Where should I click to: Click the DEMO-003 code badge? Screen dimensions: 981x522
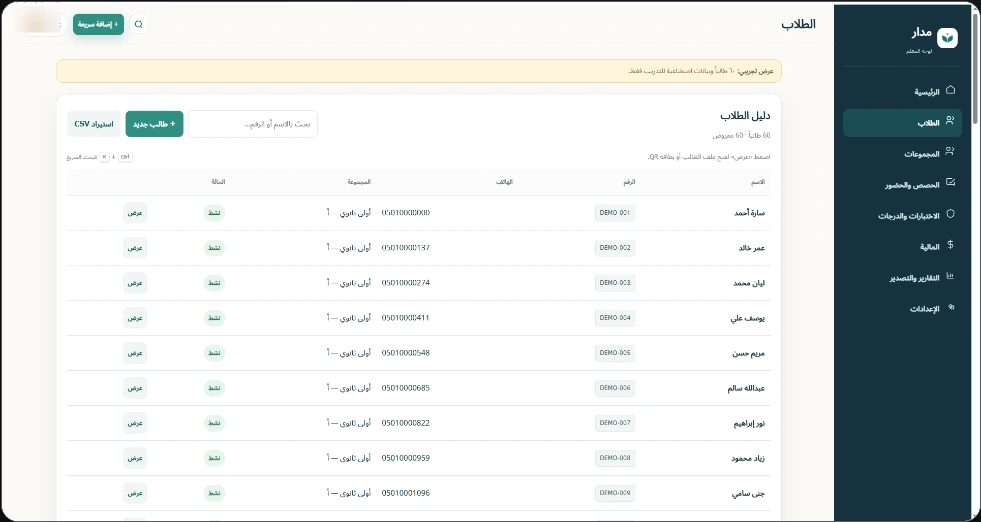[615, 283]
